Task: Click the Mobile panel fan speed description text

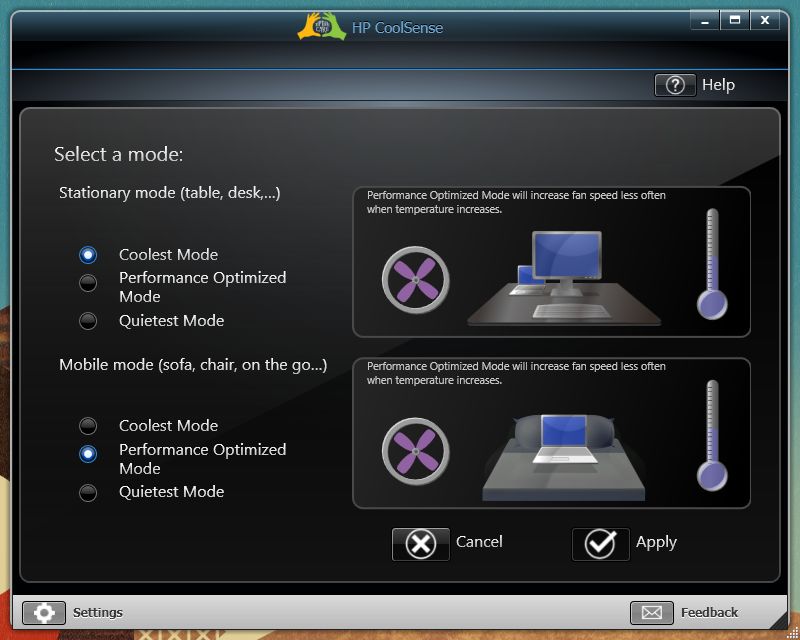Action: coord(516,373)
